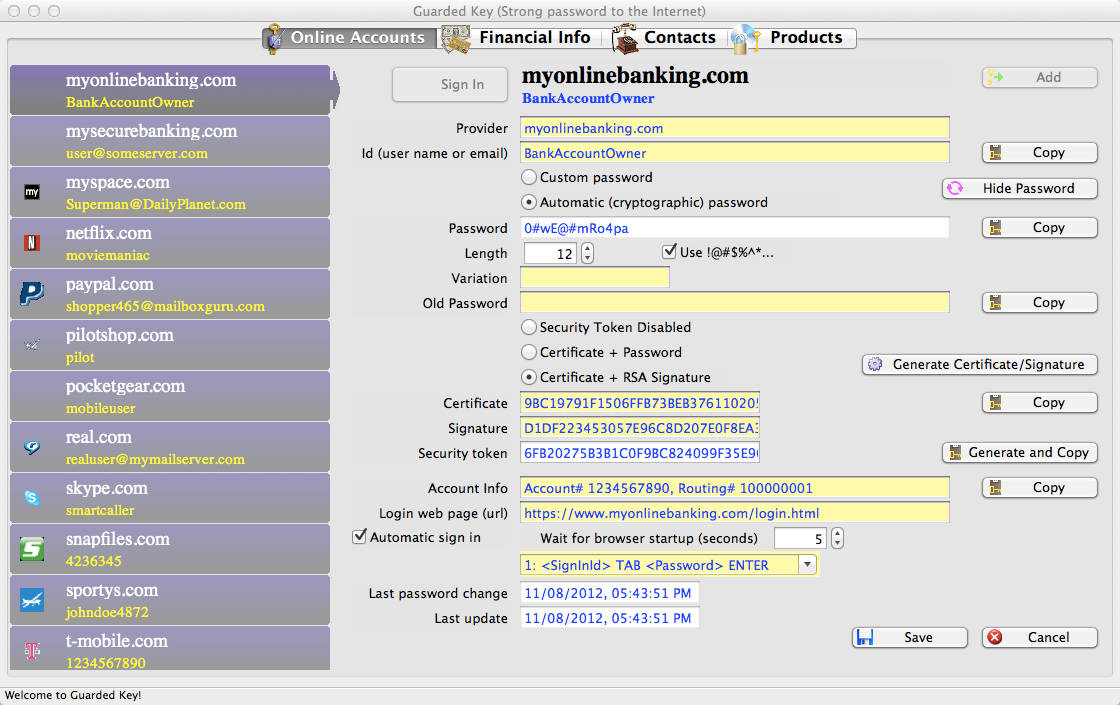
Task: Click the Last password change date value
Action: tap(609, 593)
